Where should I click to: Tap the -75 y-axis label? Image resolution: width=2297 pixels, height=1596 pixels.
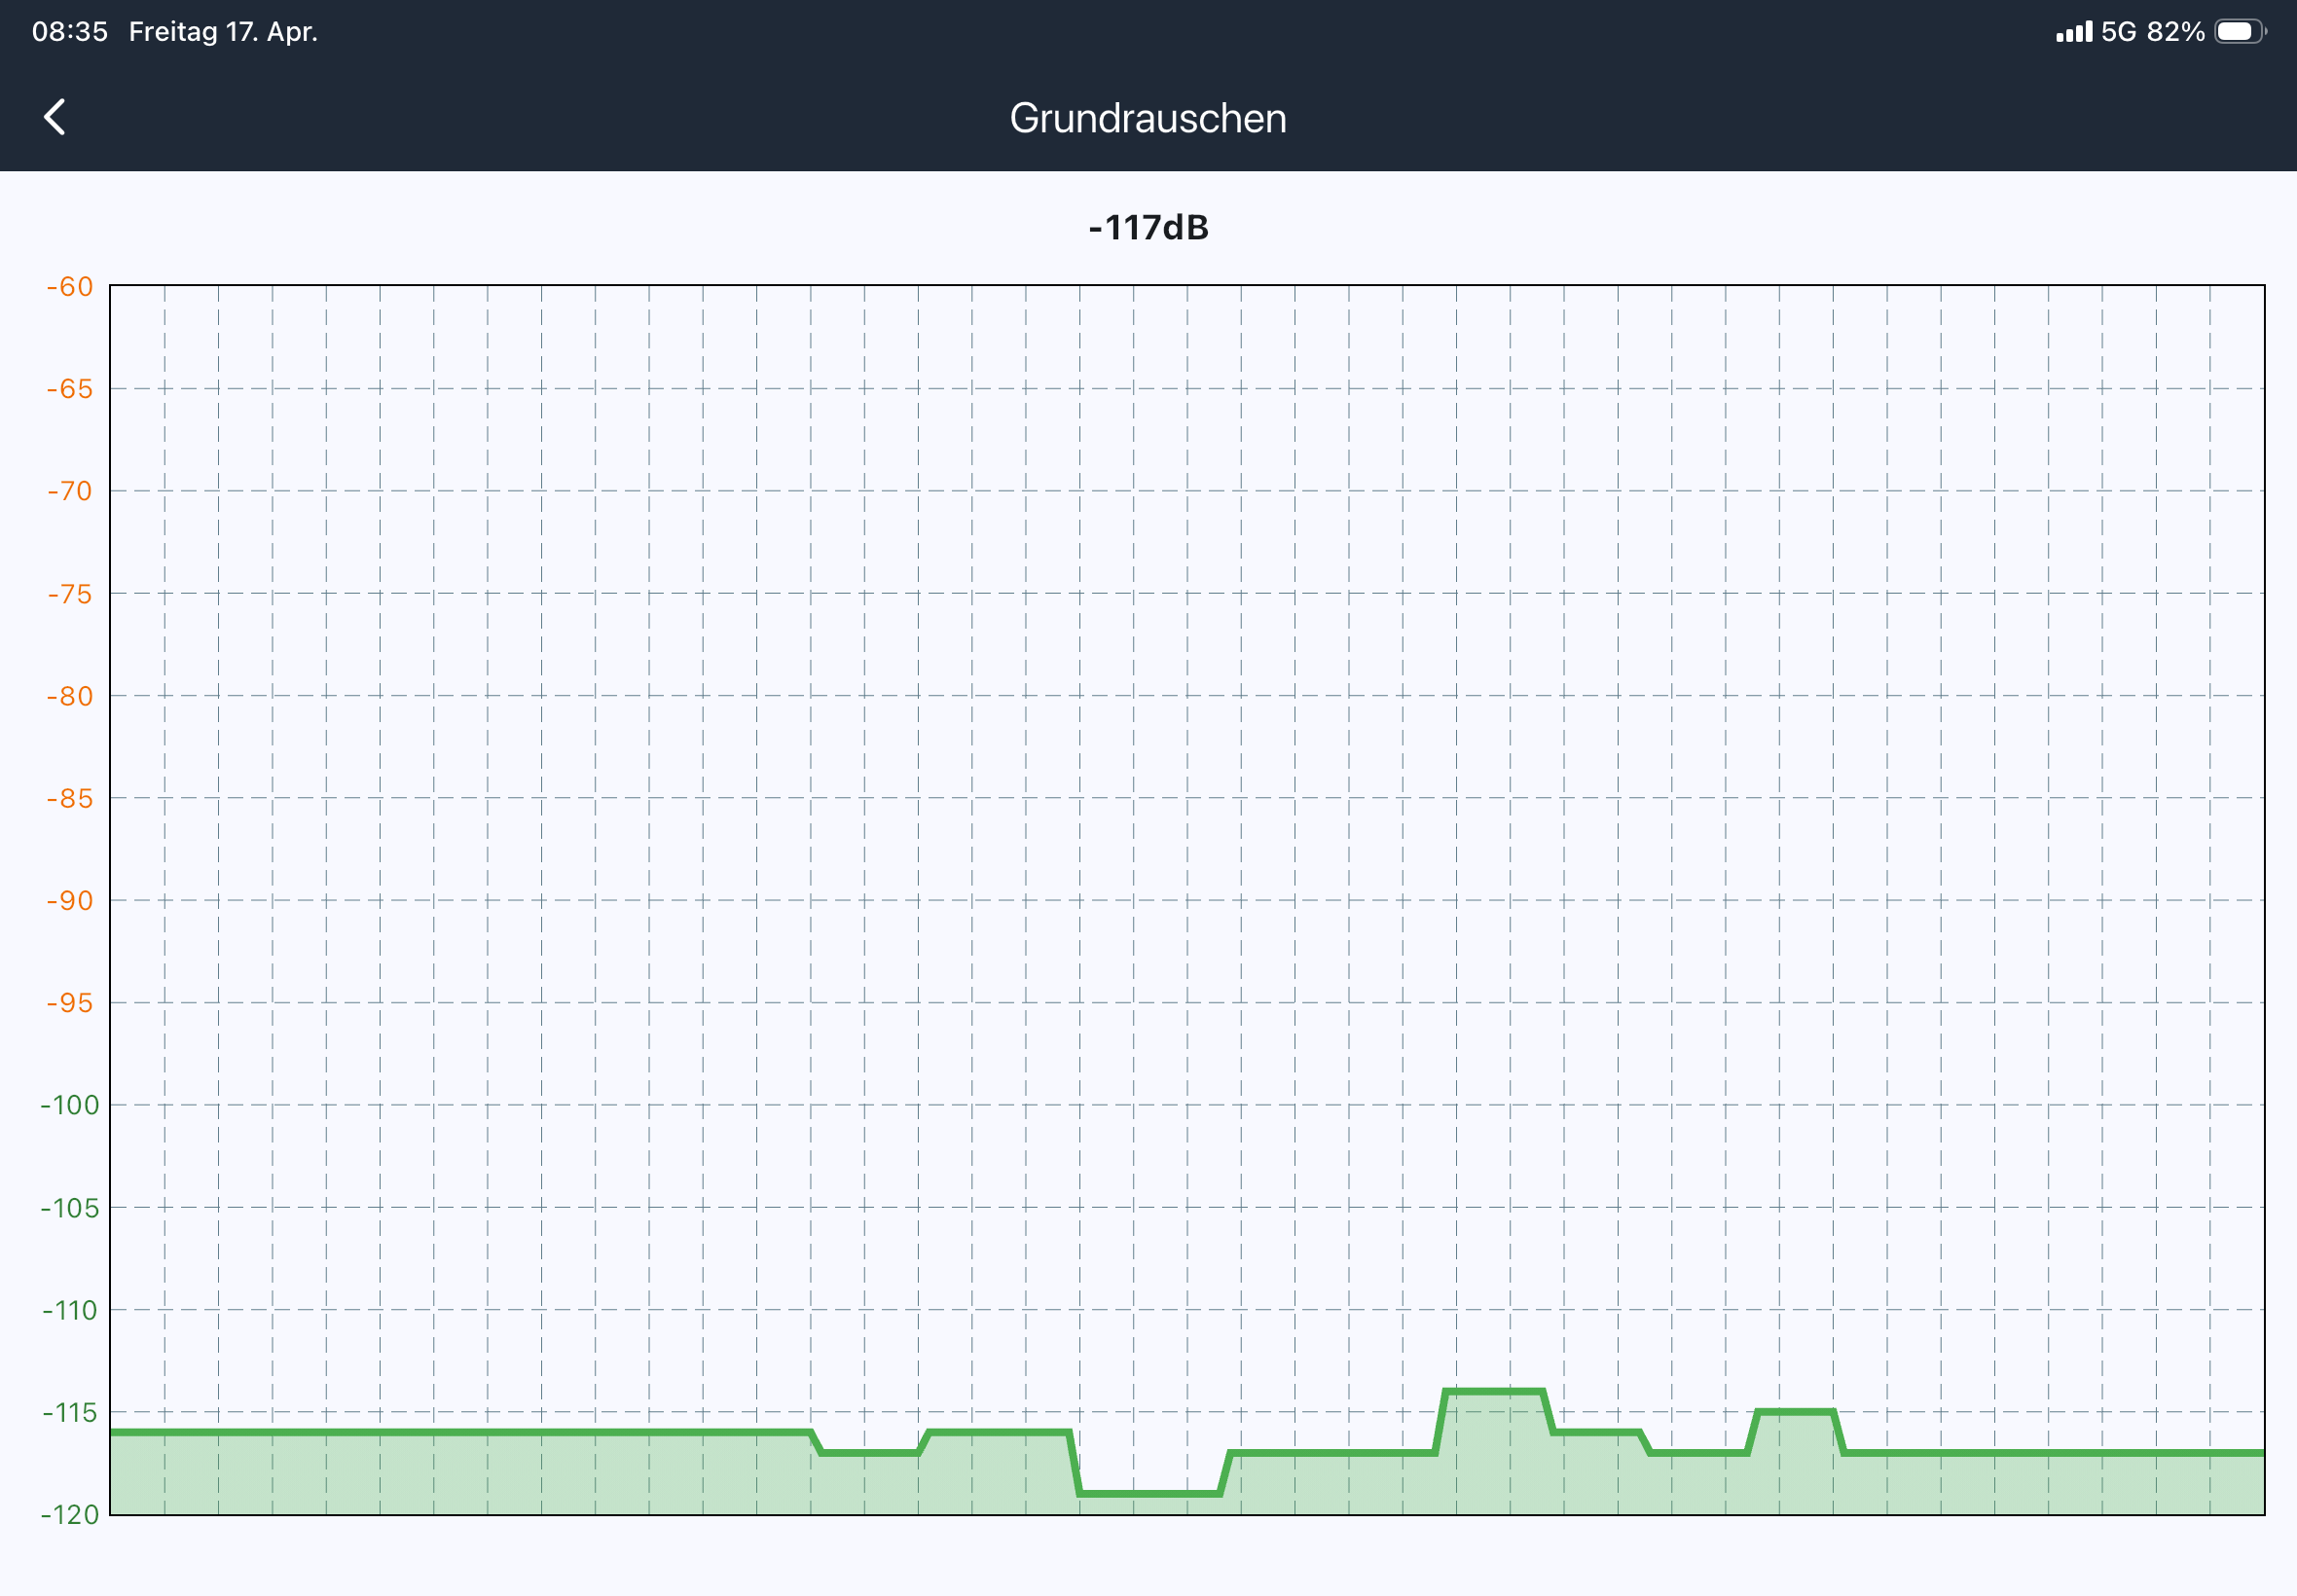70,594
